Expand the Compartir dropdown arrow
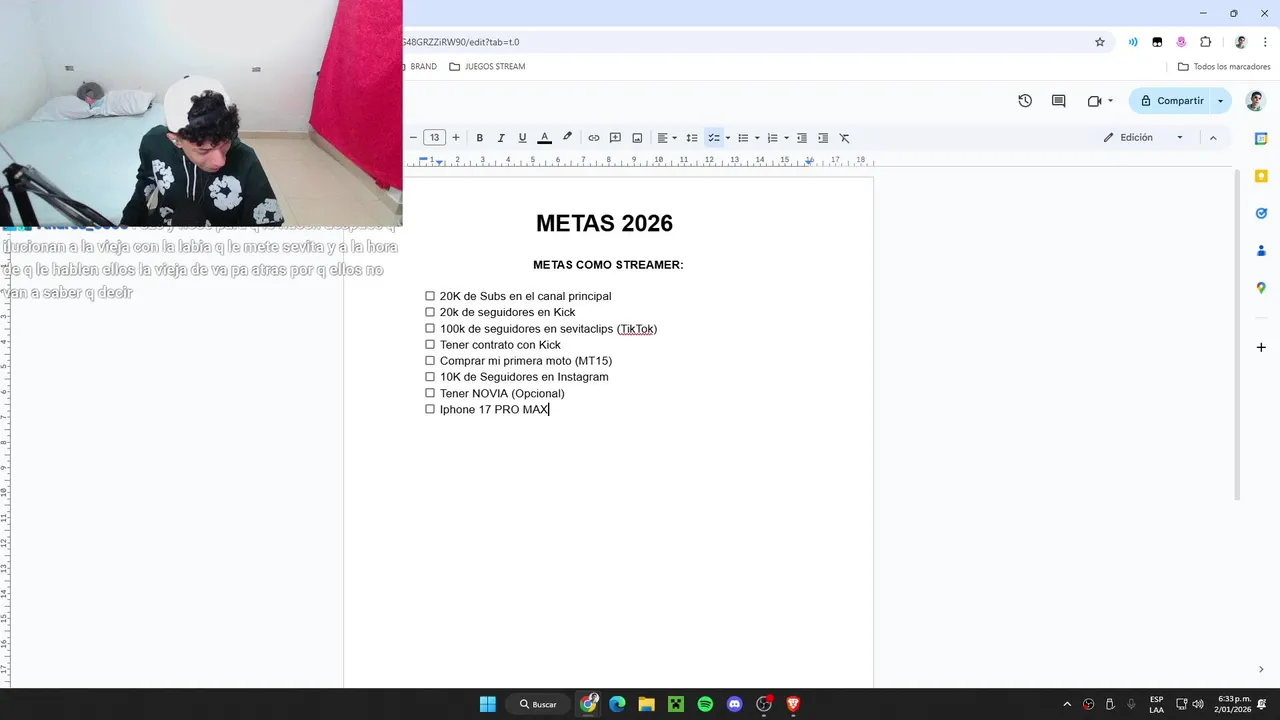1280x720 pixels. coord(1220,101)
